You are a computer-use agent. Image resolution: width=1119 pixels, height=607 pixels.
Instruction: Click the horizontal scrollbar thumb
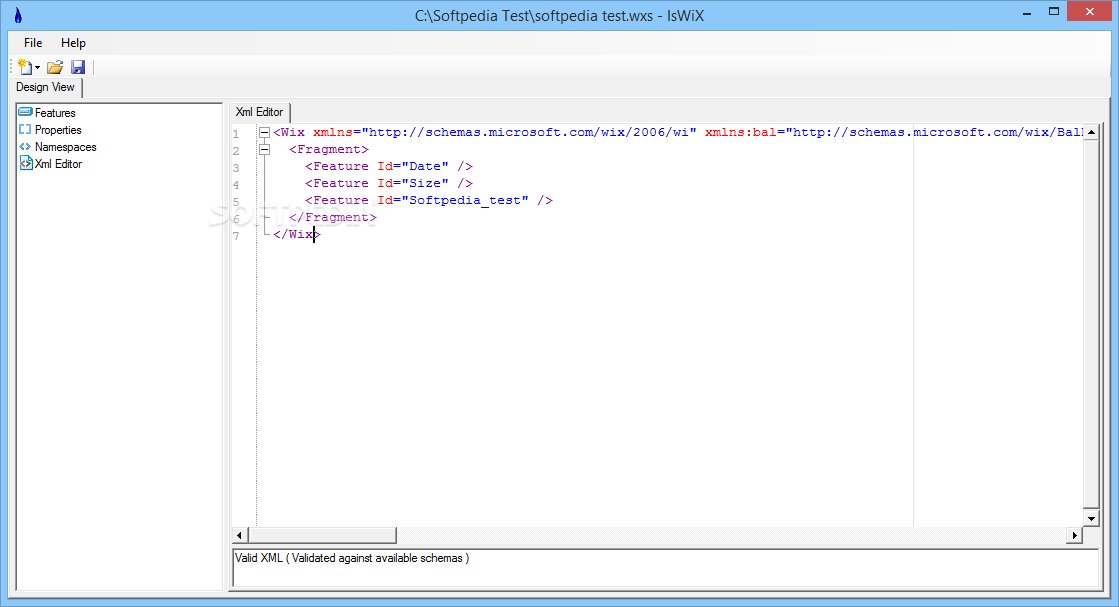click(322, 535)
